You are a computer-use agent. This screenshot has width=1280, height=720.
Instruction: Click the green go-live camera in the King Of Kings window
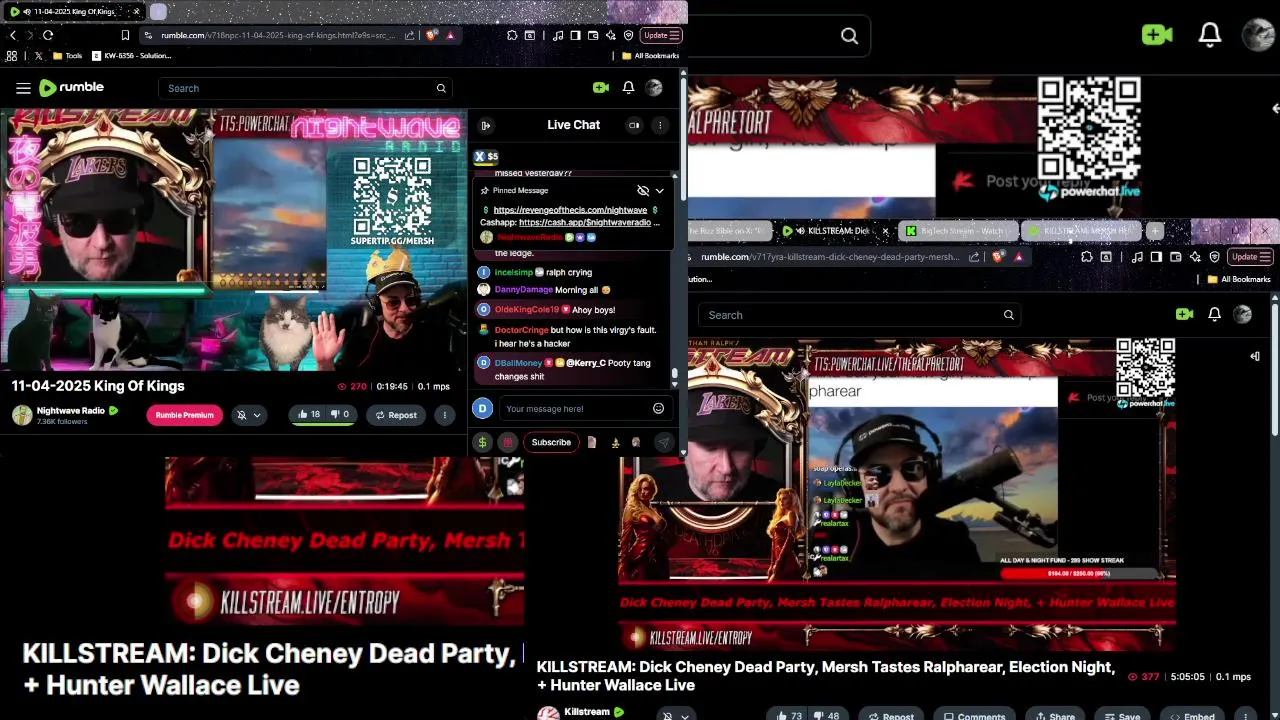[601, 88]
